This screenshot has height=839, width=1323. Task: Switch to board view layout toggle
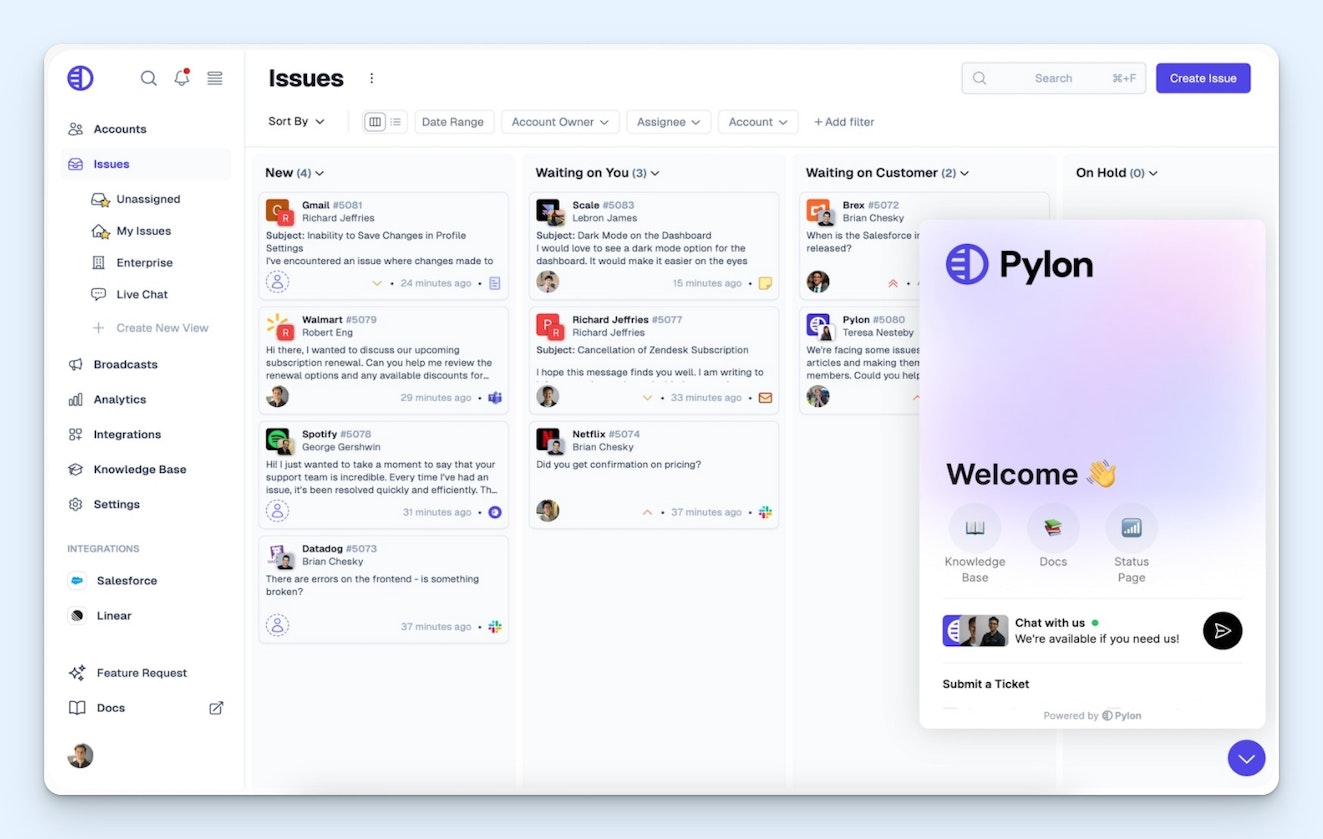(375, 122)
